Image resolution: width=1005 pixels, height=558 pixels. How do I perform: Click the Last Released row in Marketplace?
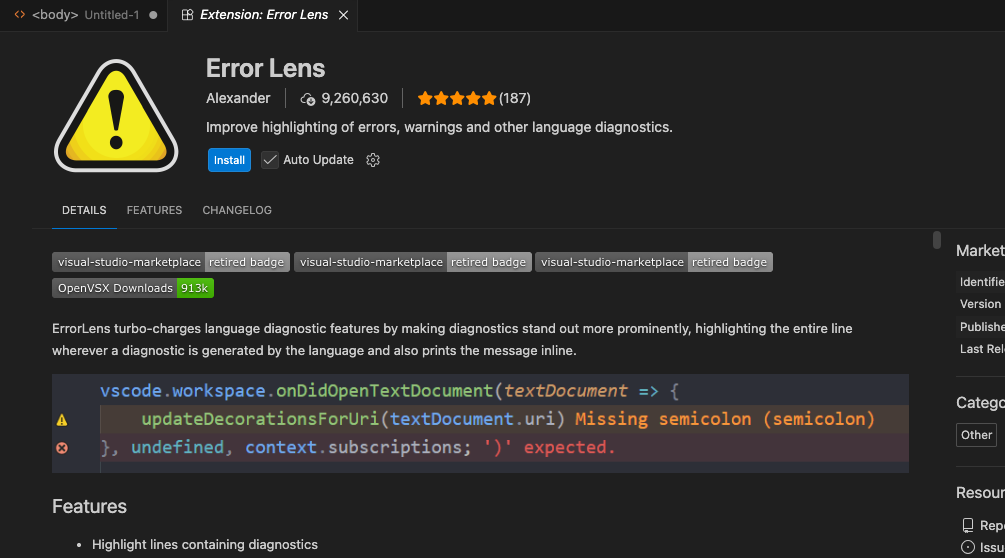980,349
